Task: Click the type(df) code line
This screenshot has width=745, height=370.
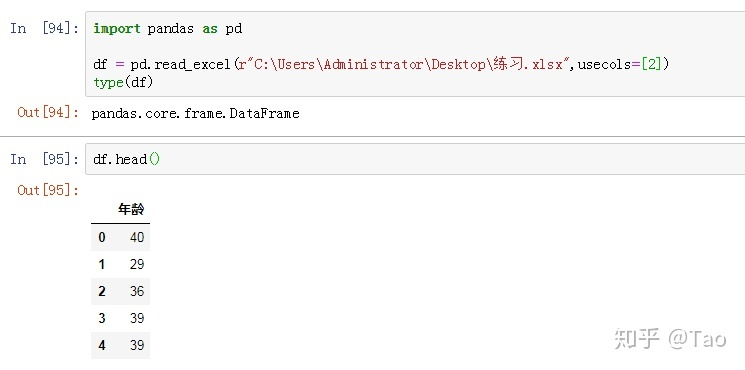Action: [x=123, y=82]
